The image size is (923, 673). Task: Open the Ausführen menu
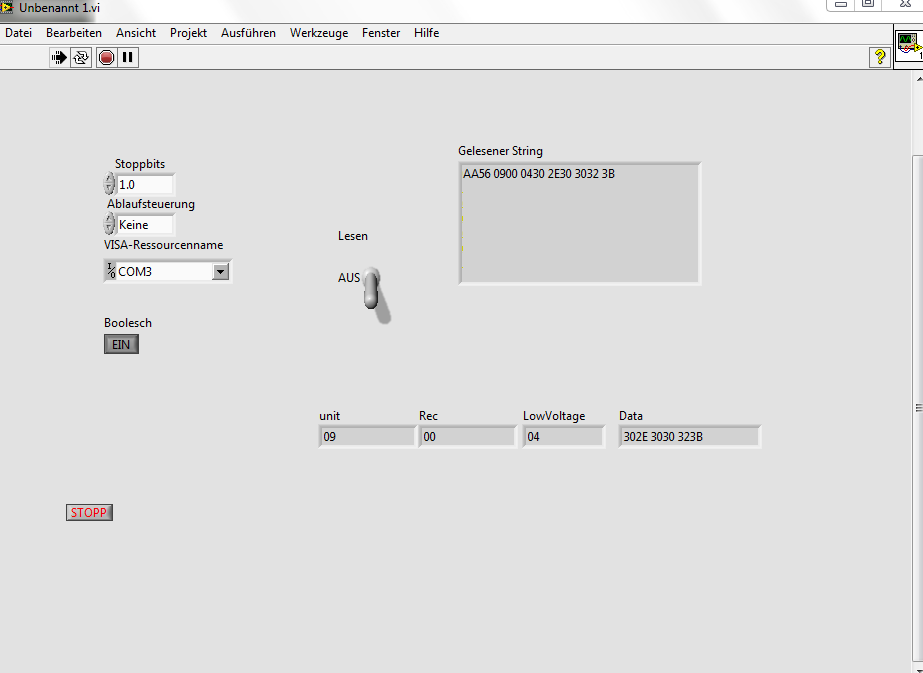pyautogui.click(x=248, y=33)
